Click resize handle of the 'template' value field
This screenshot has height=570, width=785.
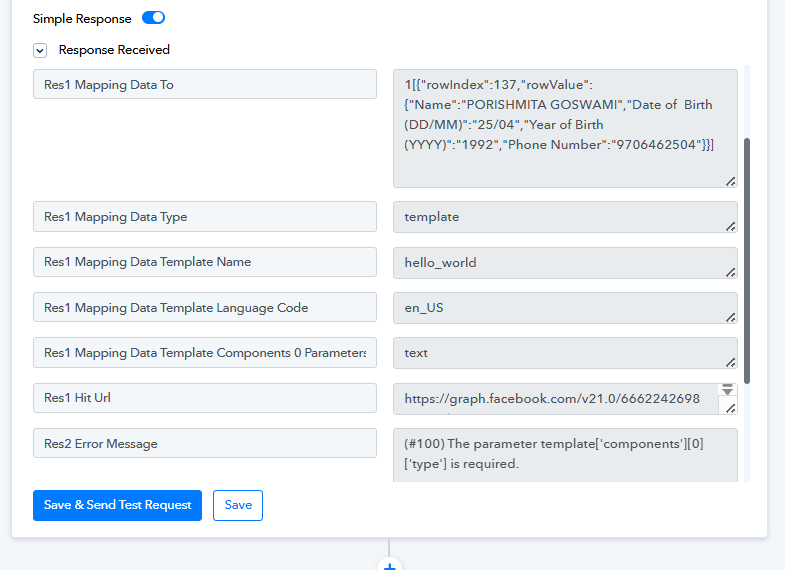[x=730, y=226]
